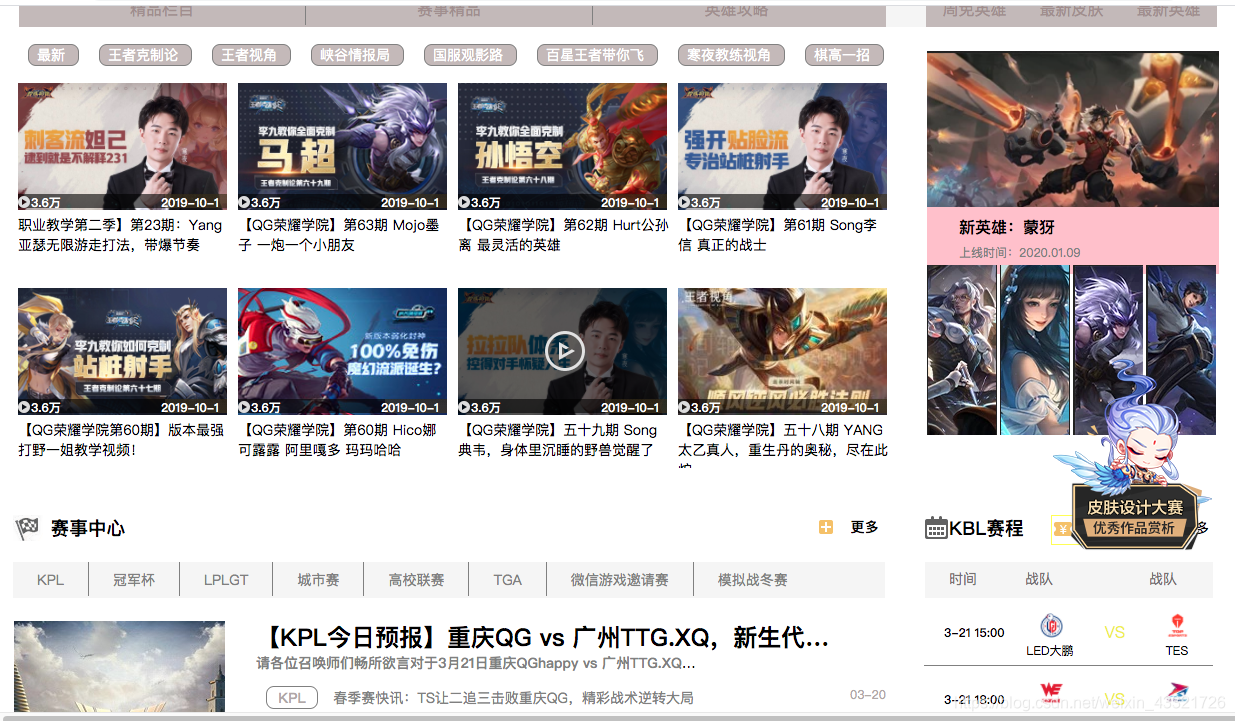Switch to the 冠军杯 tab
1235x721 pixels.
[x=134, y=579]
